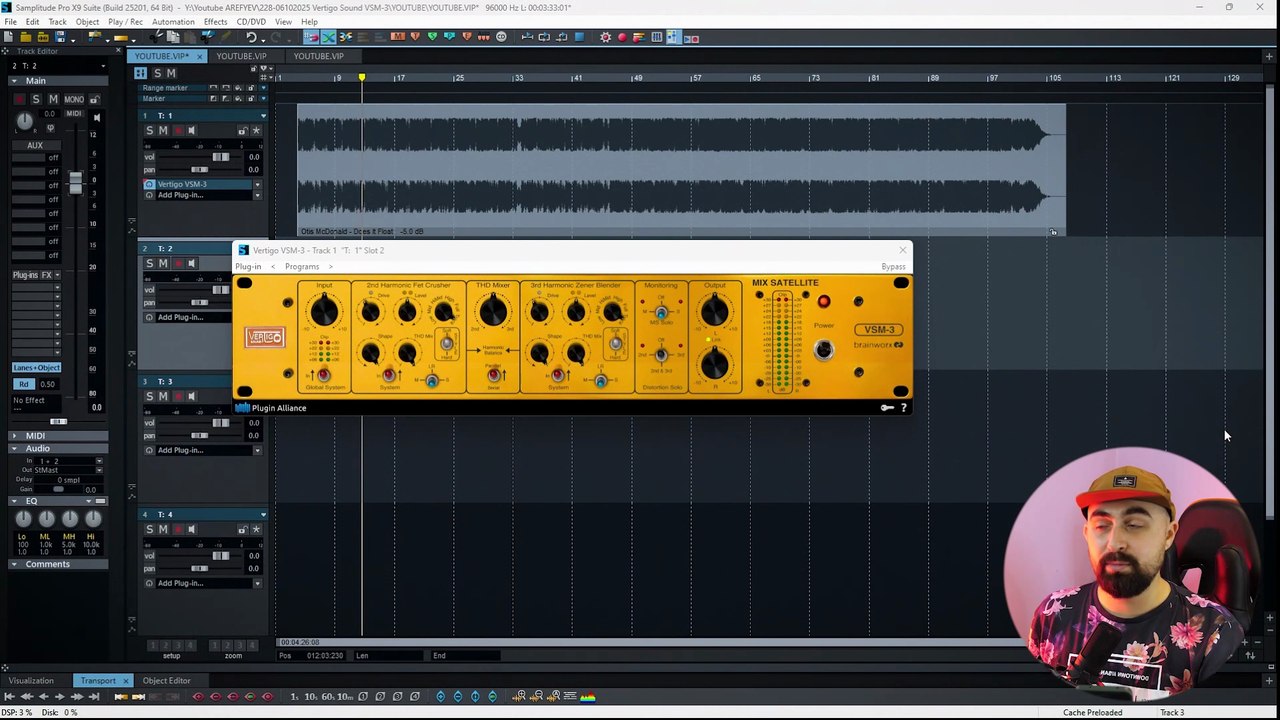This screenshot has height=720, width=1280.
Task: Open Add Plug-in dropdown on track 1
Action: (257, 195)
